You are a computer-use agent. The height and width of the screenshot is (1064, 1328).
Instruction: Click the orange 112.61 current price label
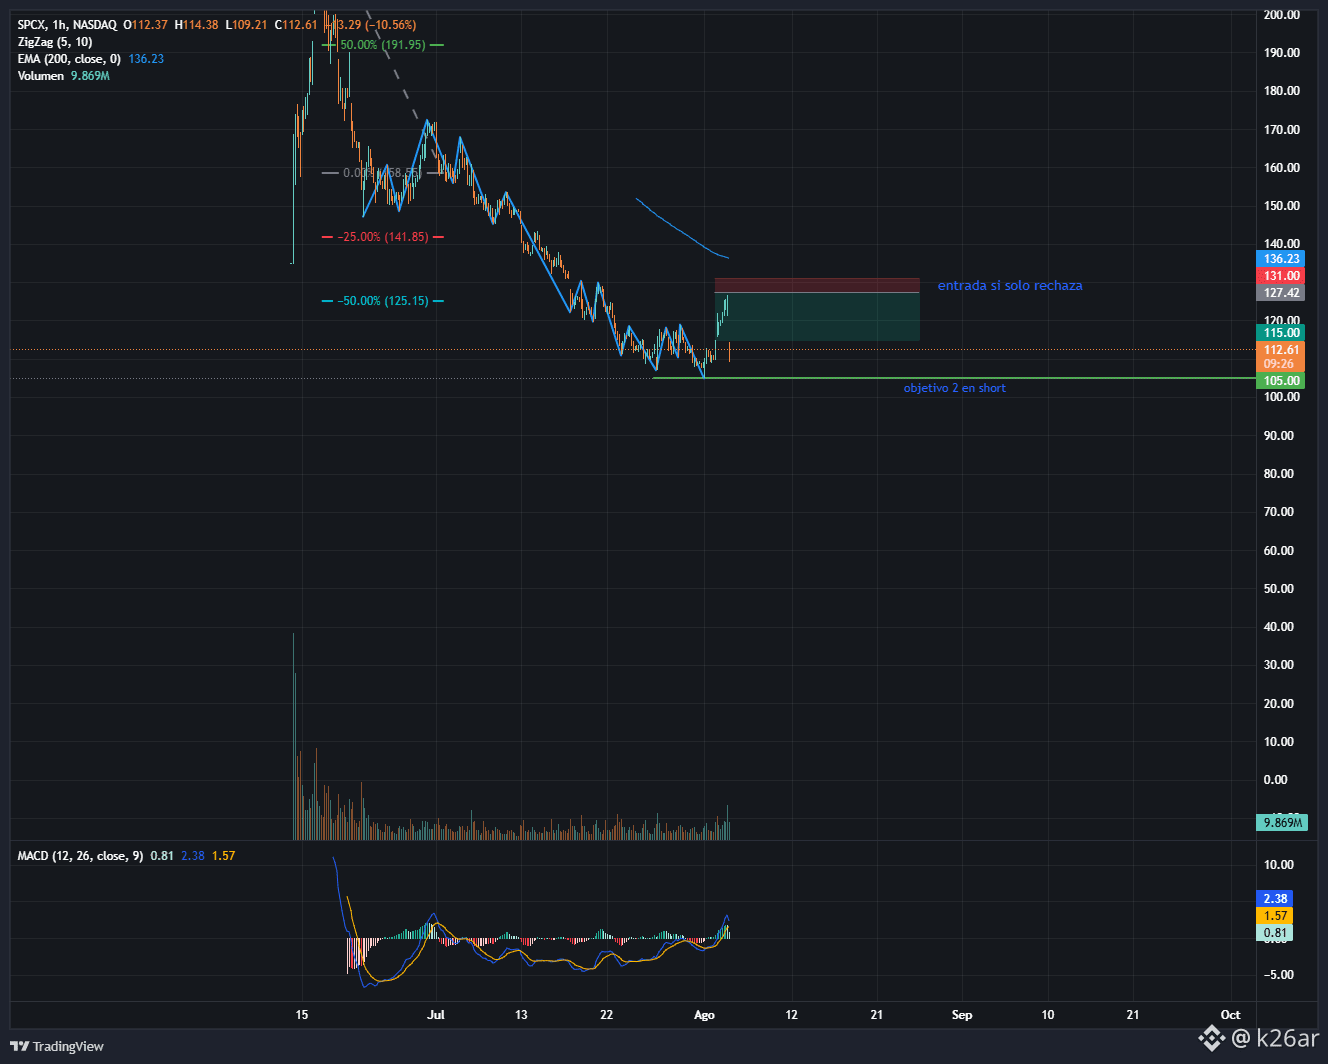tap(1280, 350)
